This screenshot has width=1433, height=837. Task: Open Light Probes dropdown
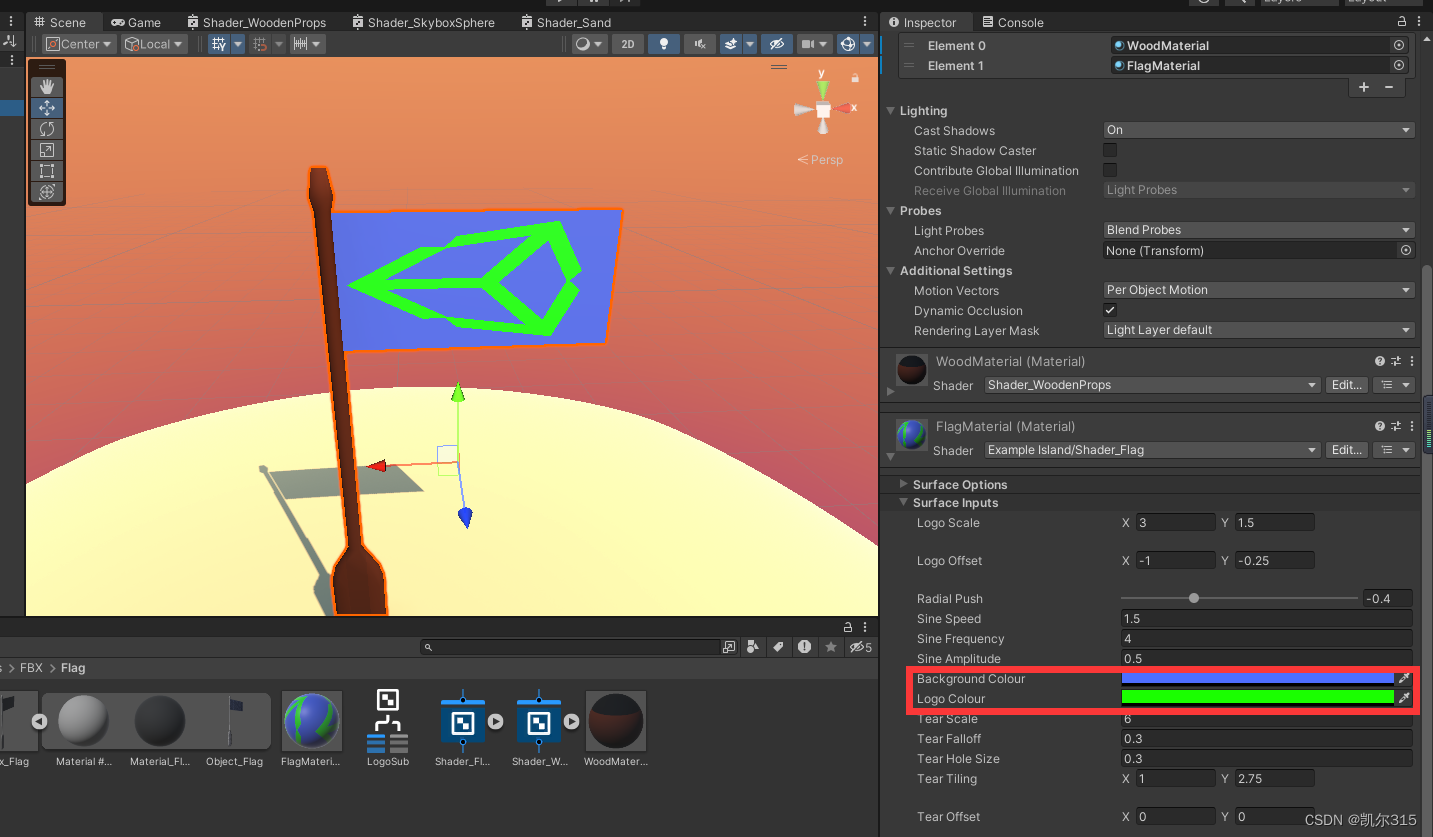click(1258, 230)
